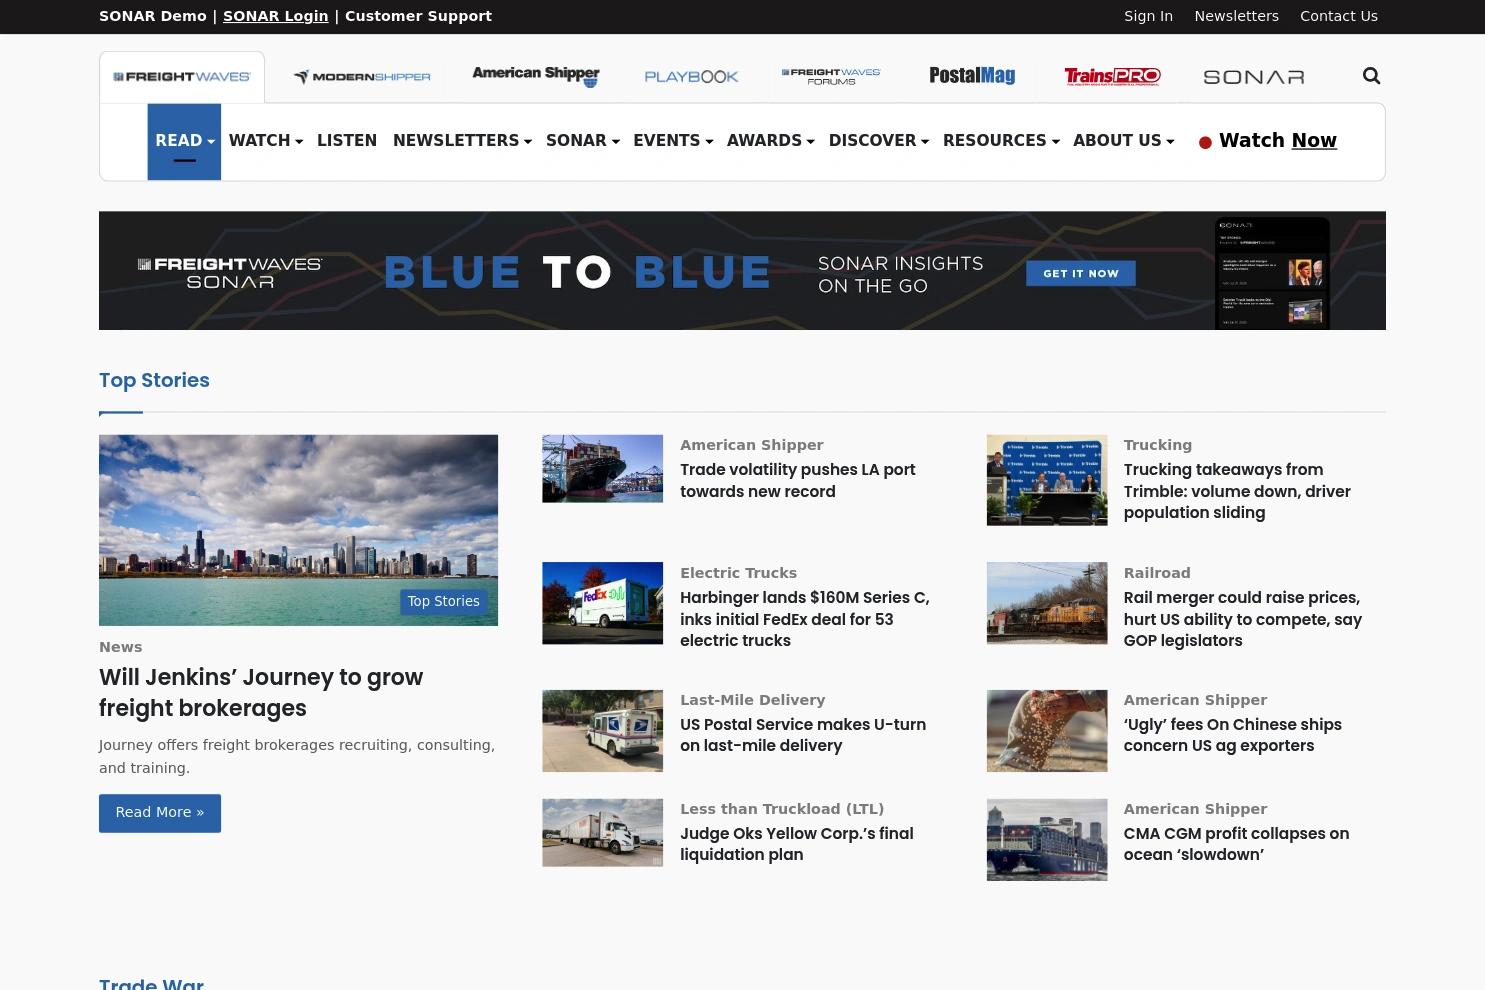The image size is (1485, 990).
Task: Open the SONAR Demo link
Action: coord(152,16)
